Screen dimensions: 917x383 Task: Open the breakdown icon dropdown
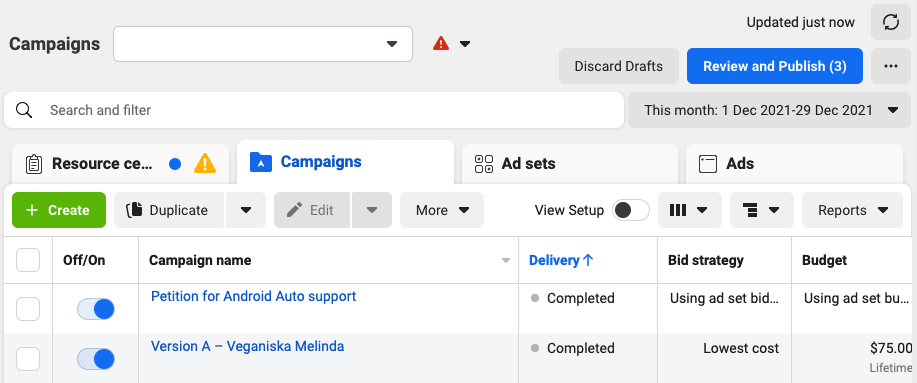pos(762,210)
